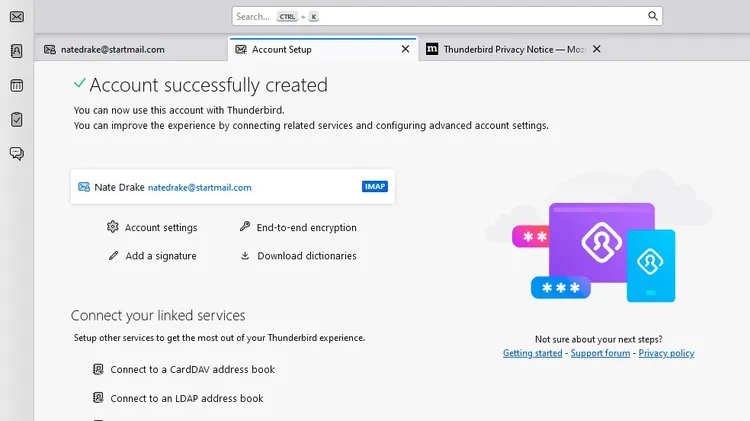Connect to a CardDAV address book

coord(192,369)
